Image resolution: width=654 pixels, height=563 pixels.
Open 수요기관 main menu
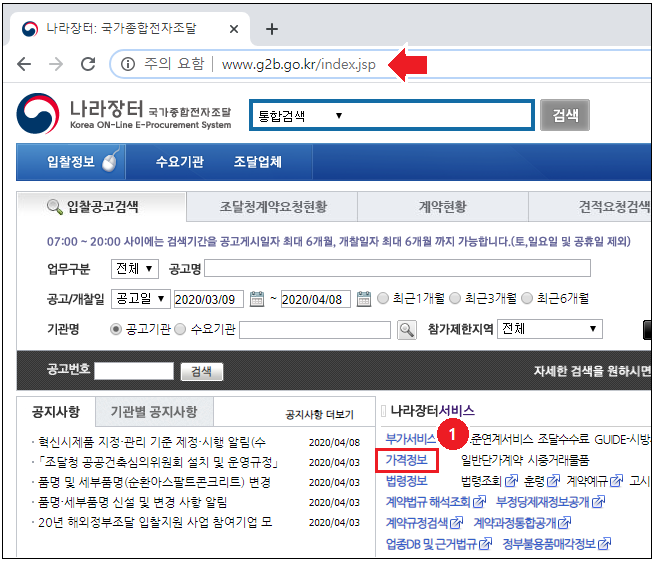[x=180, y=162]
